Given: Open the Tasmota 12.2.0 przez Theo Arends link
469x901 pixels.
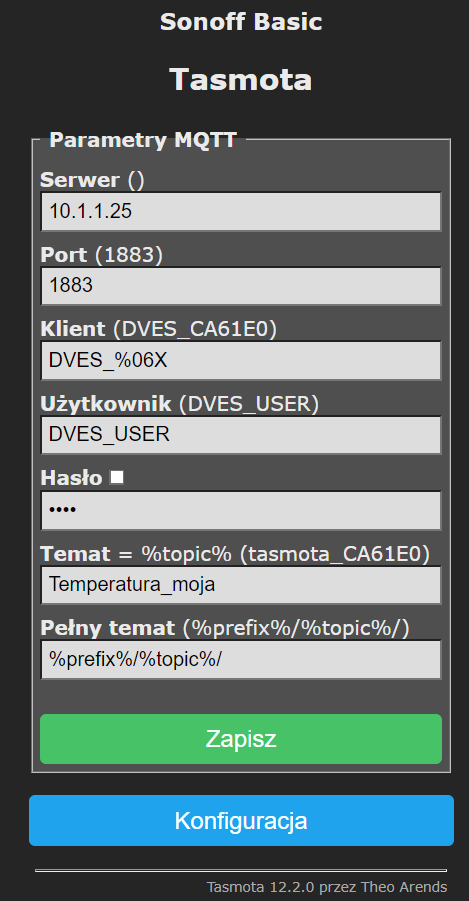Looking at the screenshot, I should tap(326, 887).
